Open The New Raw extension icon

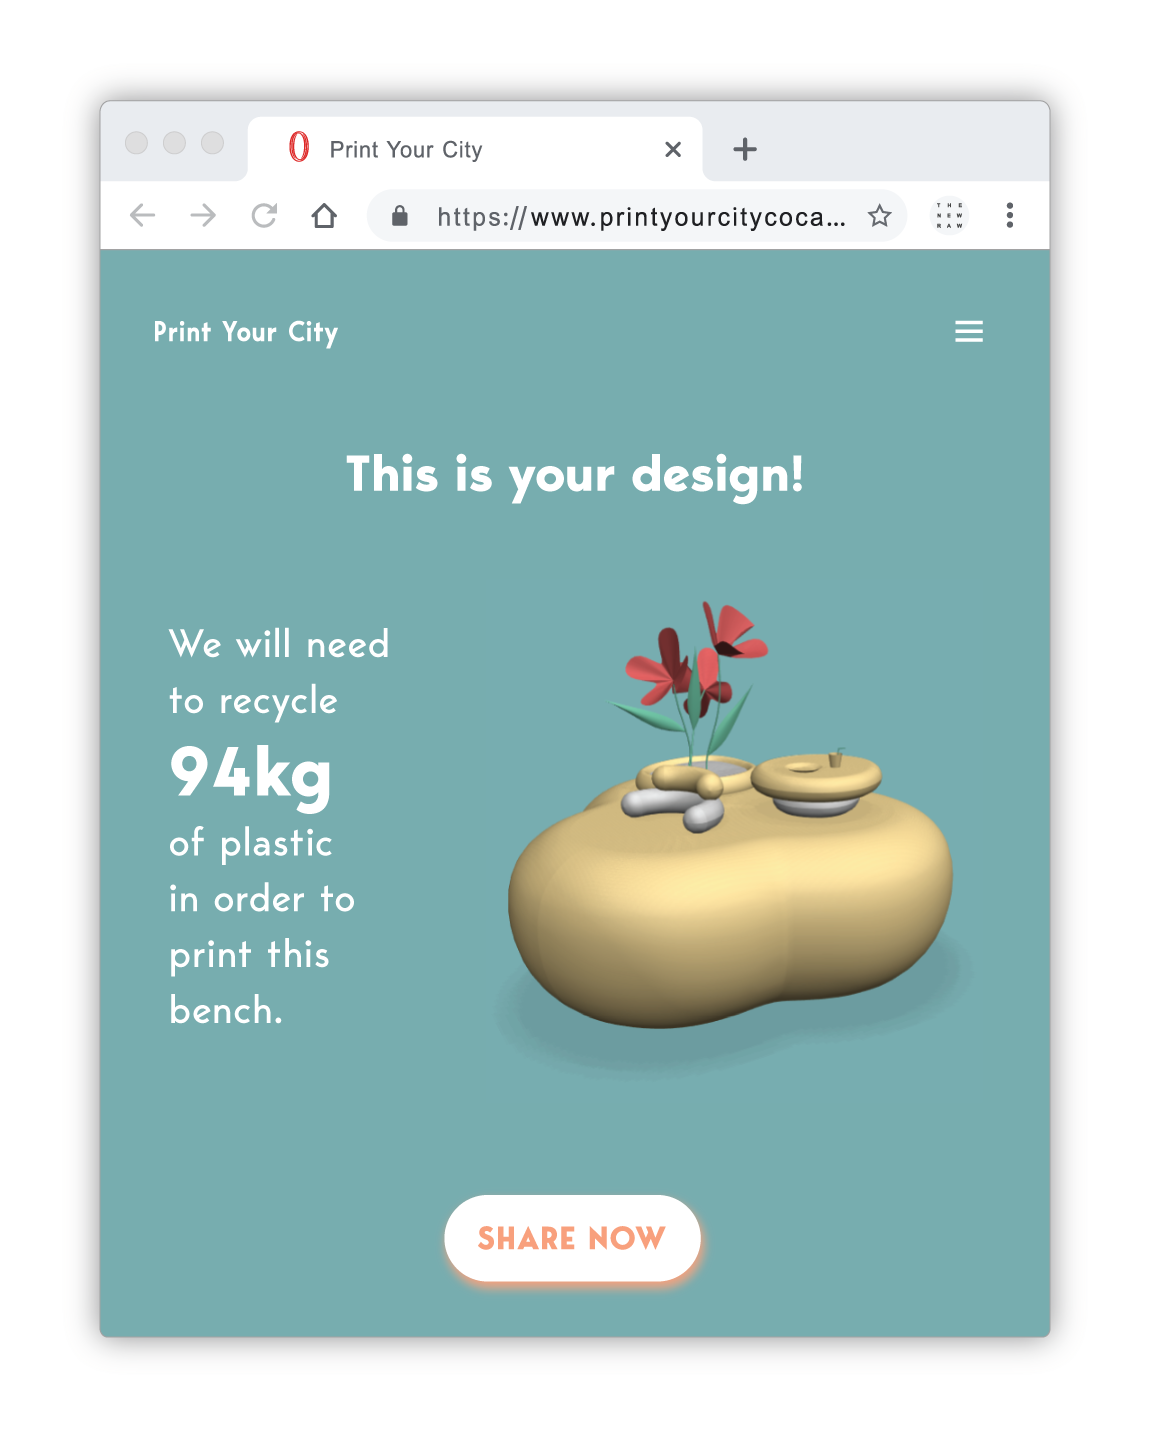949,215
